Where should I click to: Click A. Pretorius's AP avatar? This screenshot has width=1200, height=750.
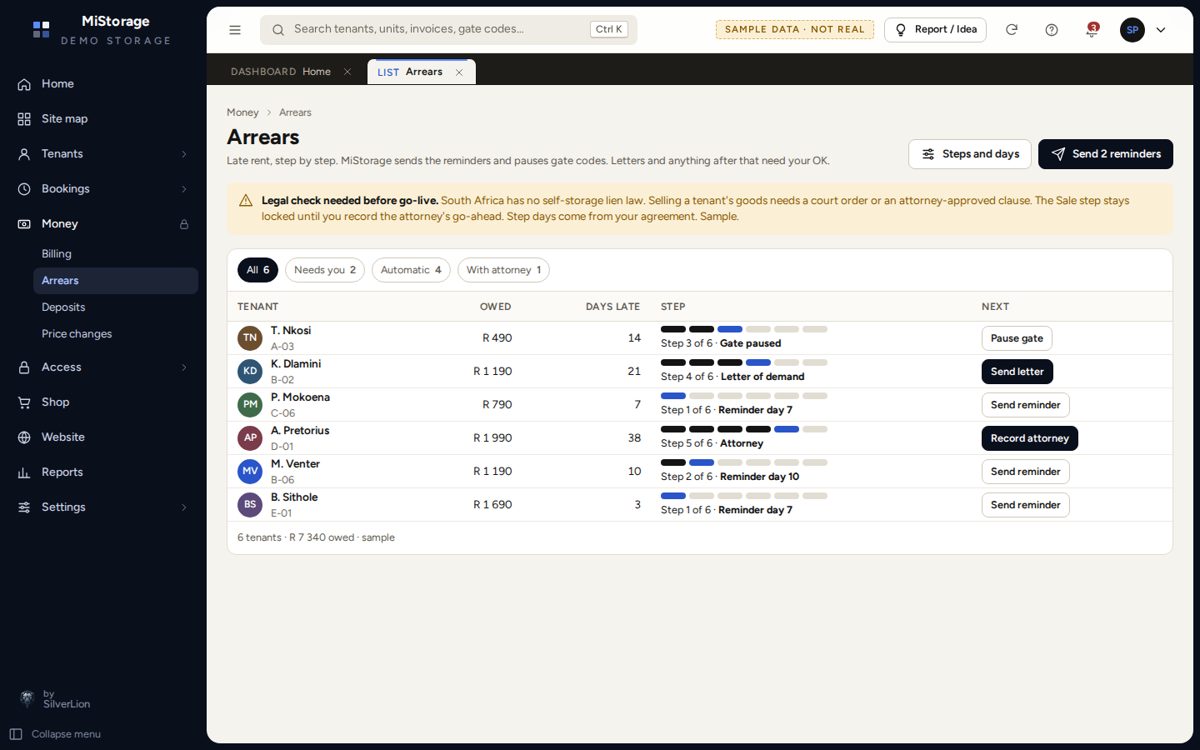click(250, 438)
